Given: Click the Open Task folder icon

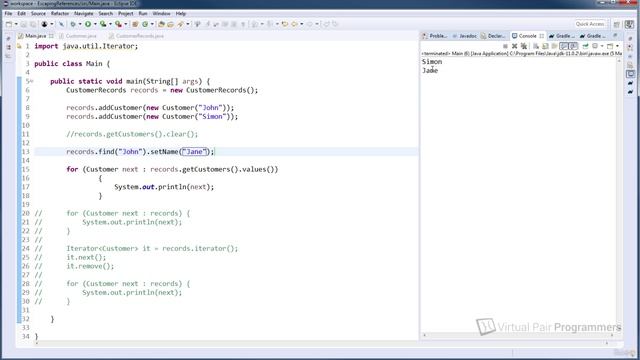Looking at the screenshot, I should (171, 24).
